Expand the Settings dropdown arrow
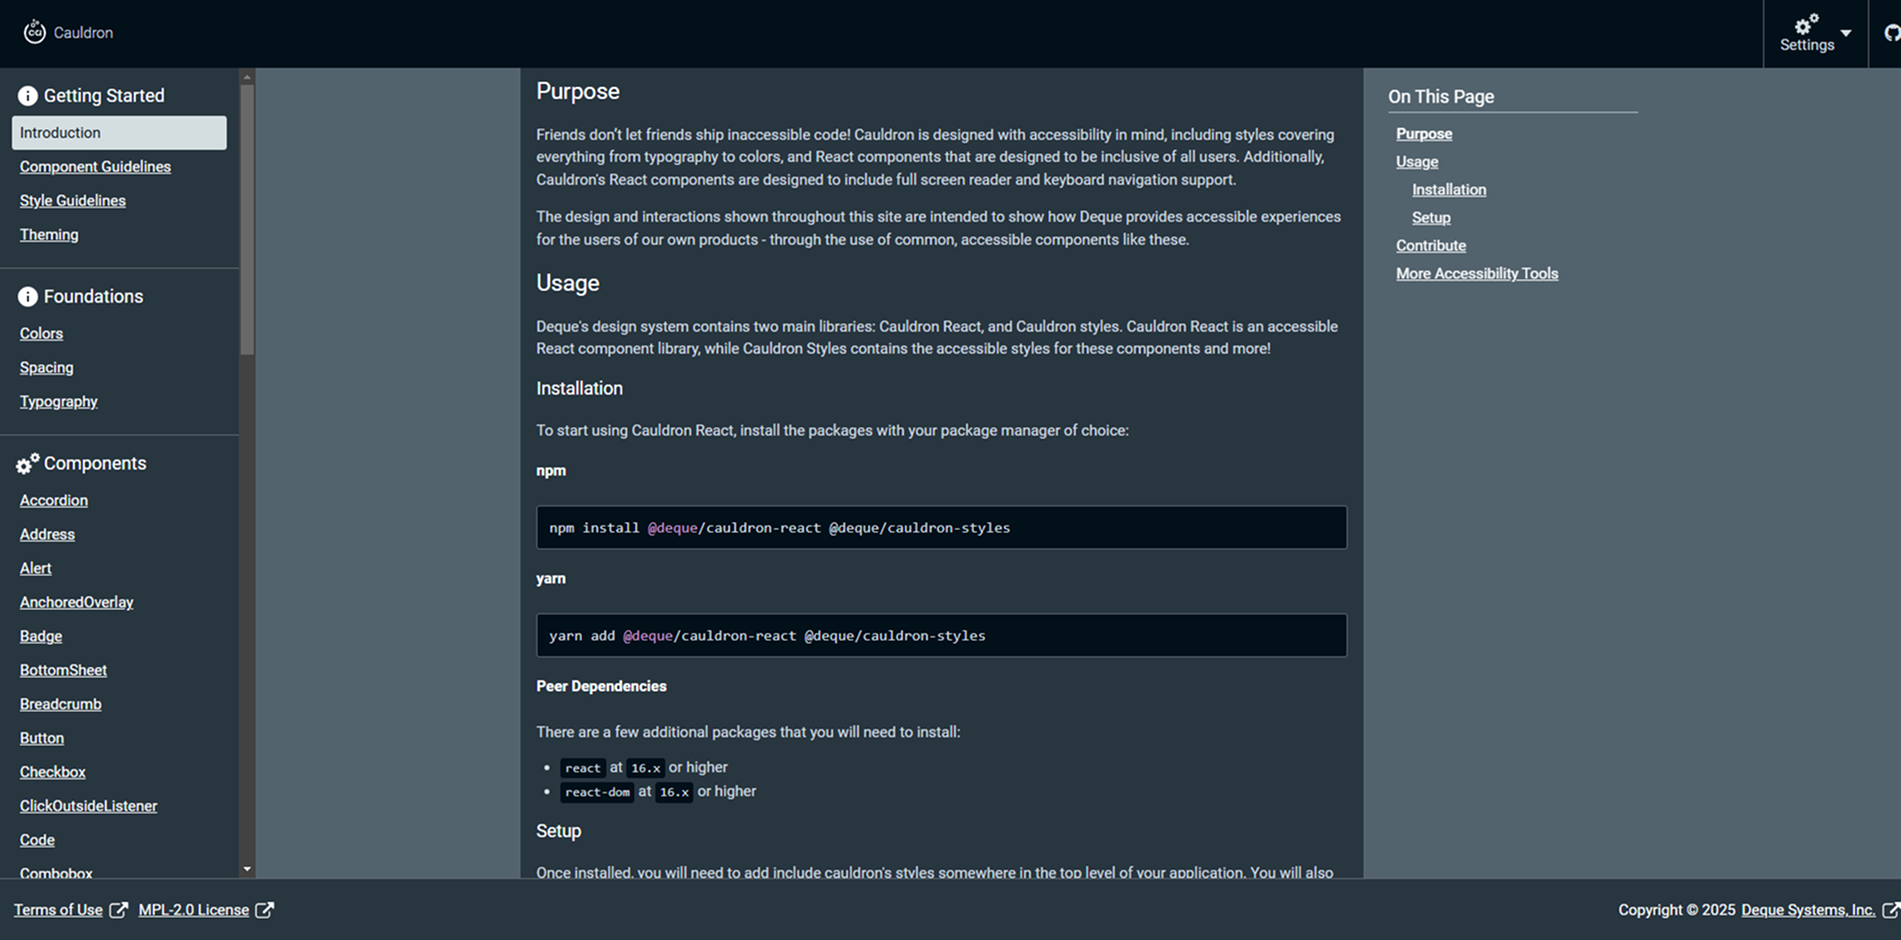 click(x=1846, y=33)
